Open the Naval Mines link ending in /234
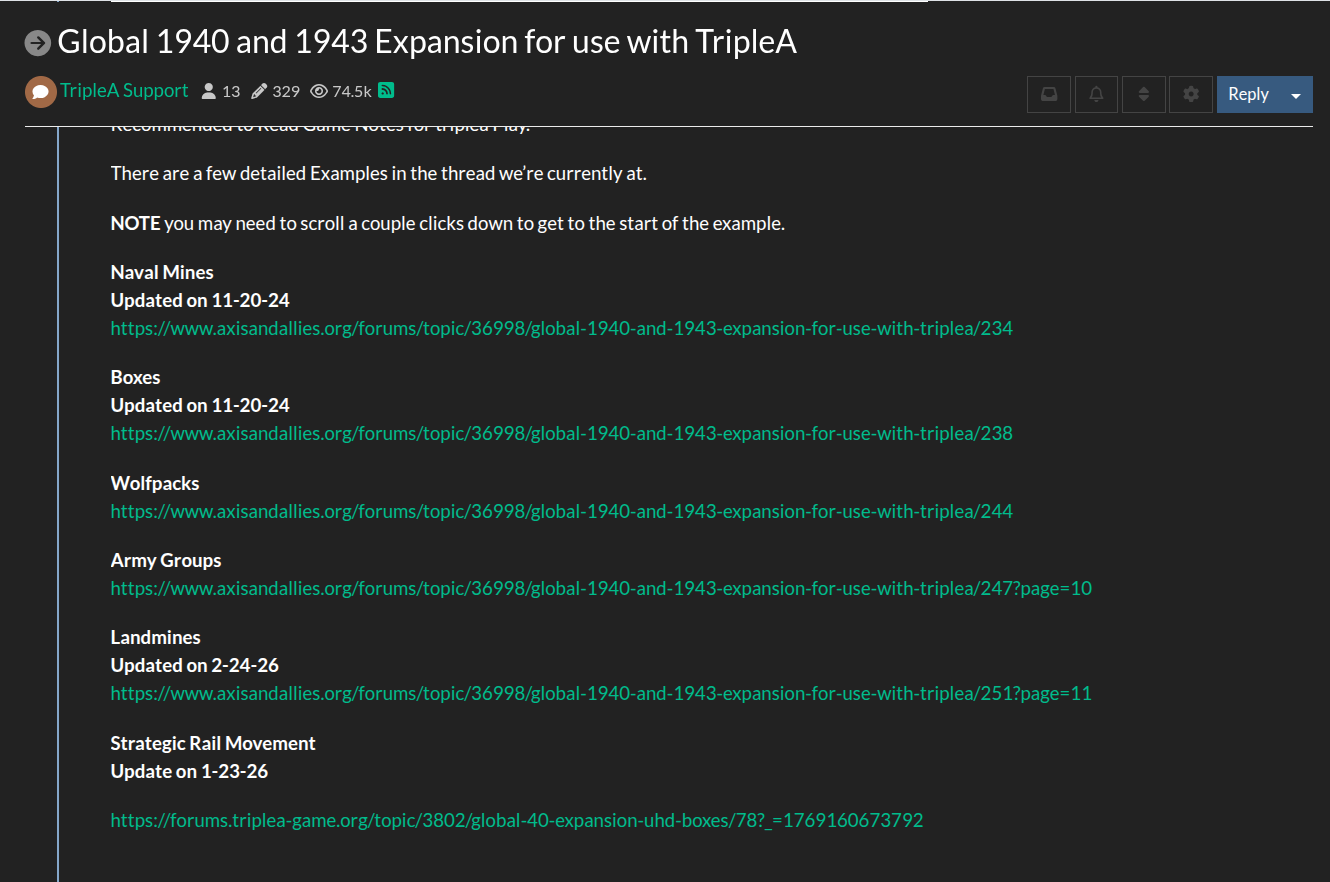Viewport: 1330px width, 882px height. point(562,328)
